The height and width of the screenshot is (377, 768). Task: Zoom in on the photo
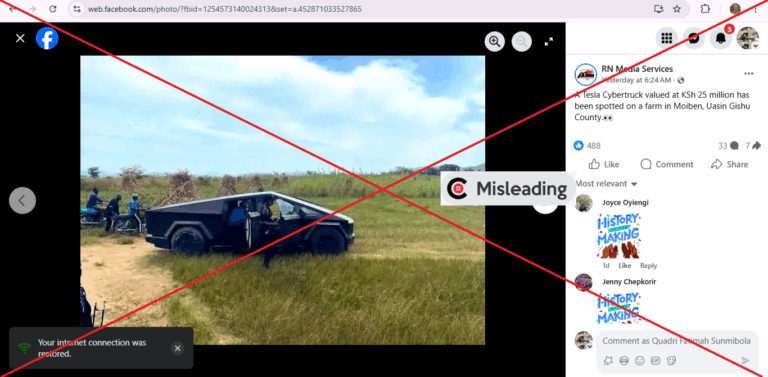tap(495, 42)
